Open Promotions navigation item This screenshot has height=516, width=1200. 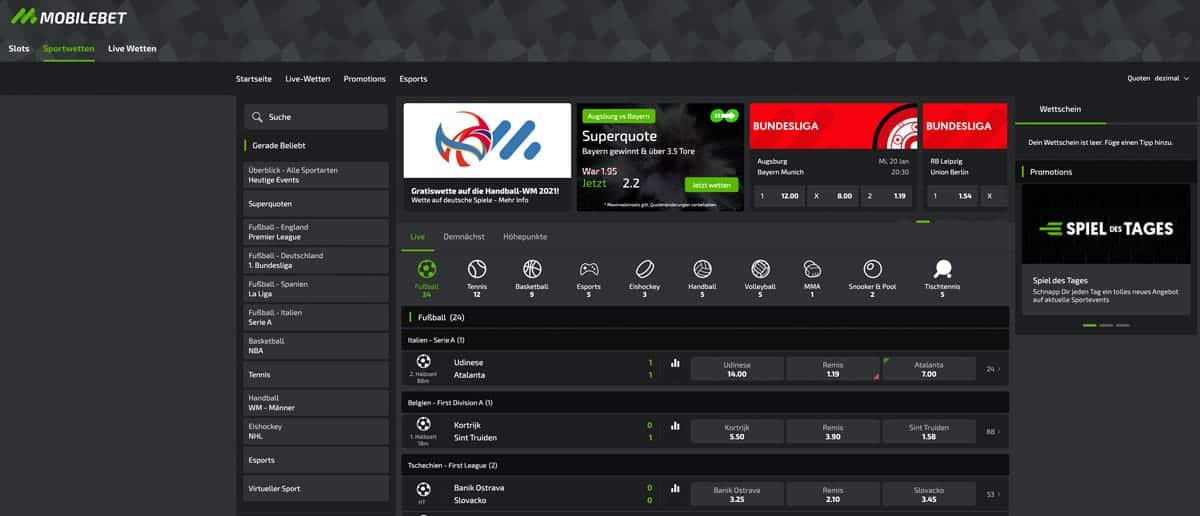click(364, 79)
